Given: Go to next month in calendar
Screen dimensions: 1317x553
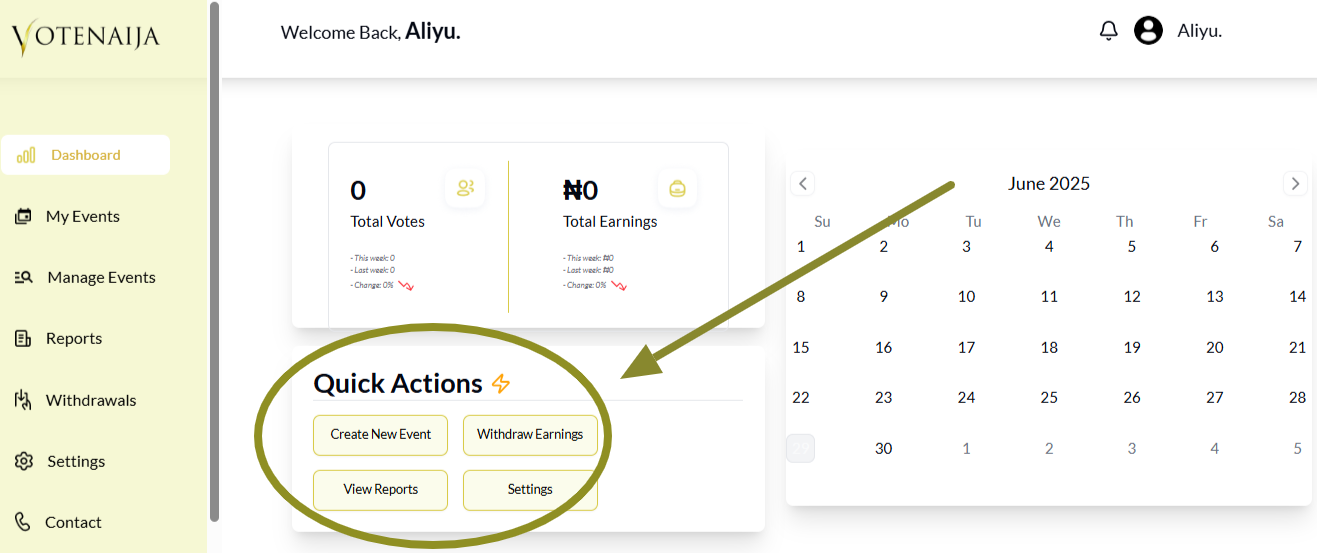Looking at the screenshot, I should click(x=1295, y=184).
